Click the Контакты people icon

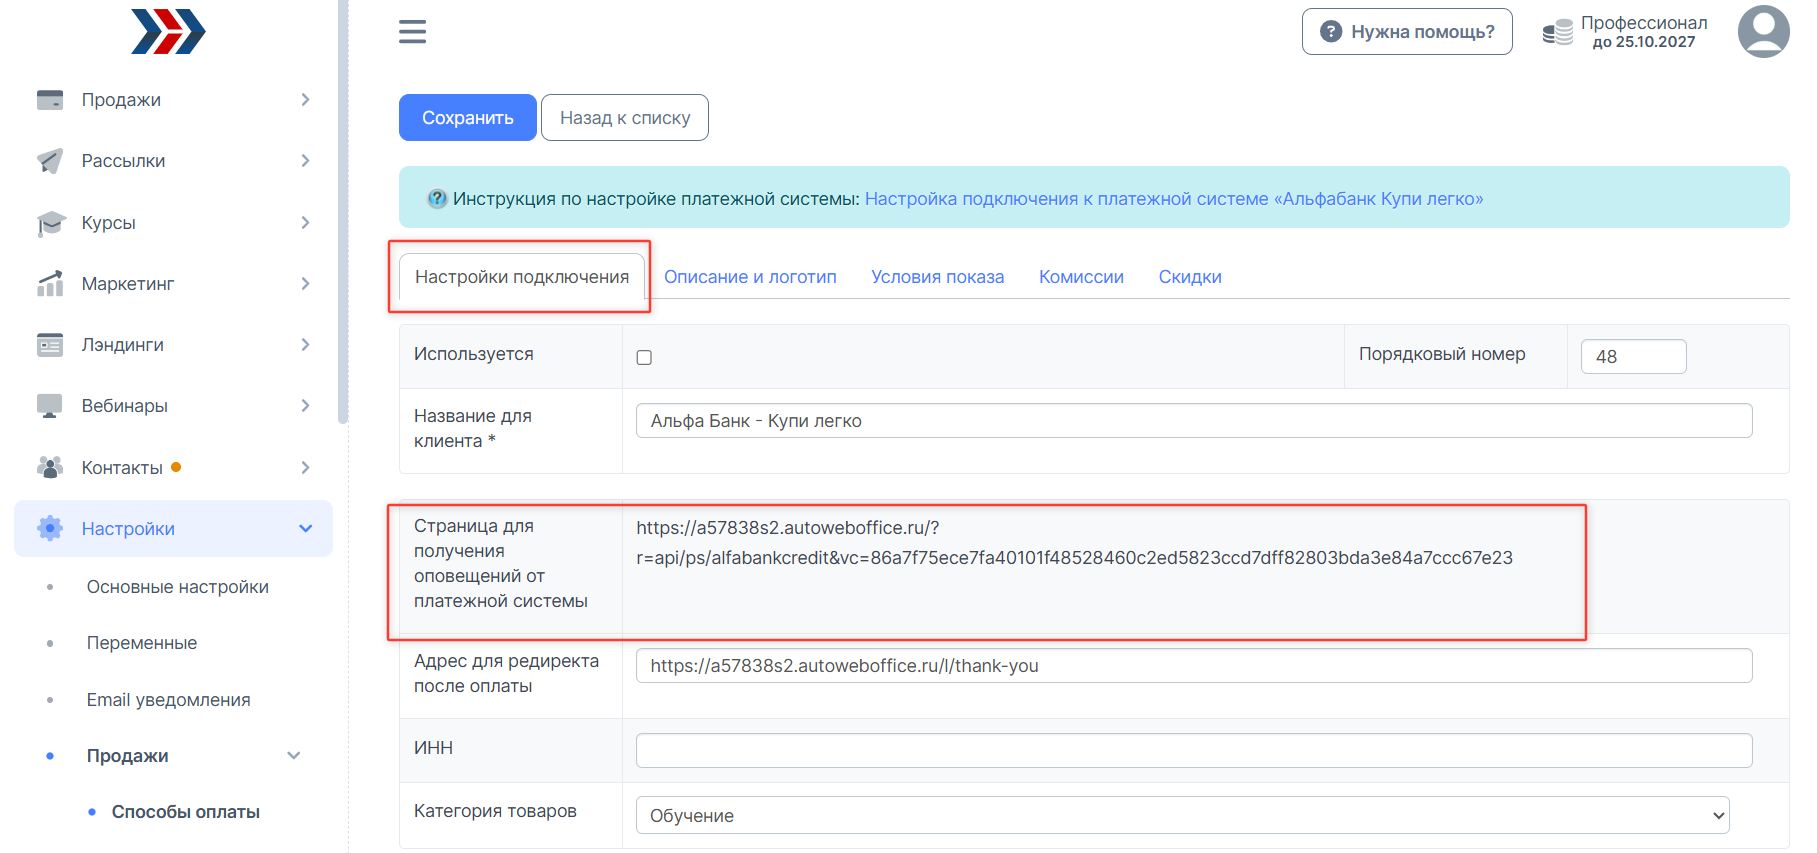(50, 467)
